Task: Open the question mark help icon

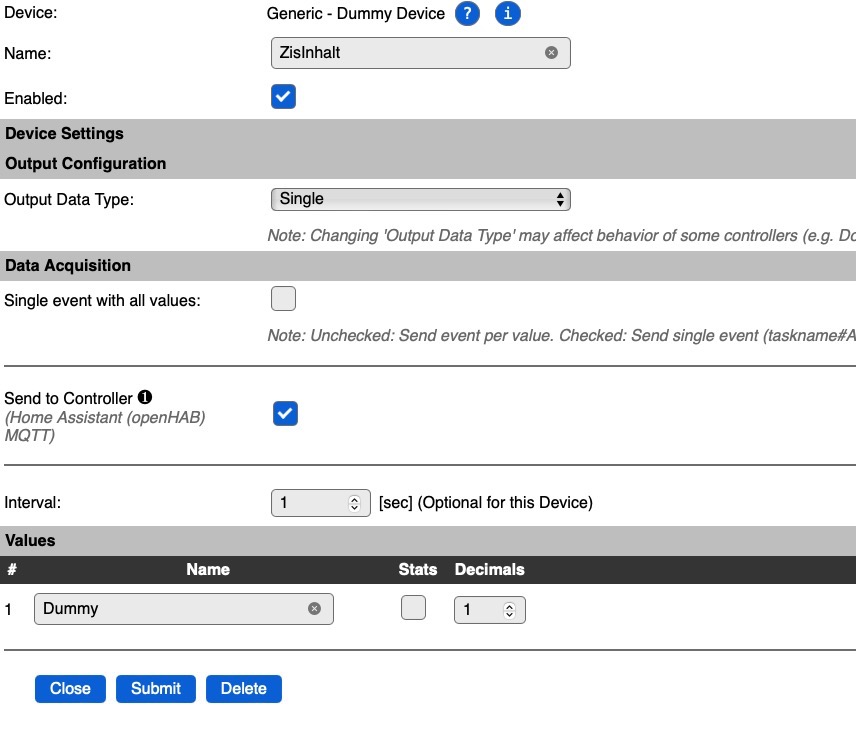Action: click(x=467, y=14)
